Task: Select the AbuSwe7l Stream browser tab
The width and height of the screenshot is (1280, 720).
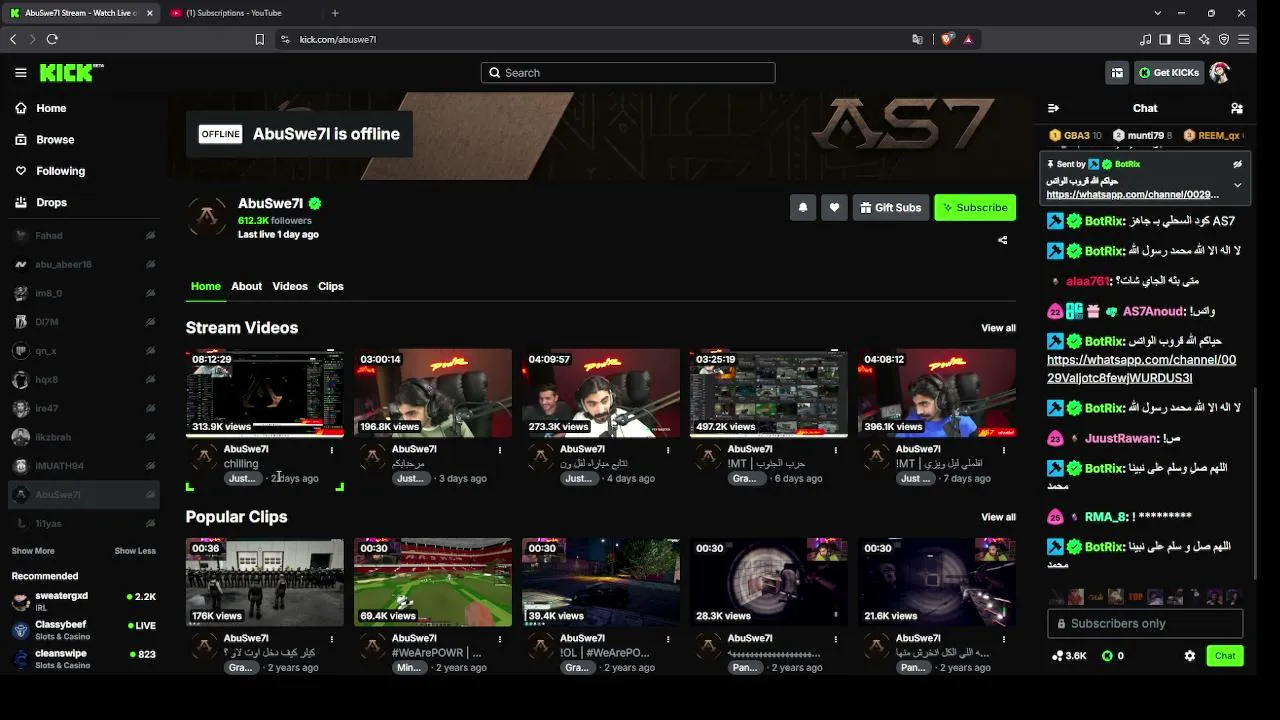Action: 80,13
